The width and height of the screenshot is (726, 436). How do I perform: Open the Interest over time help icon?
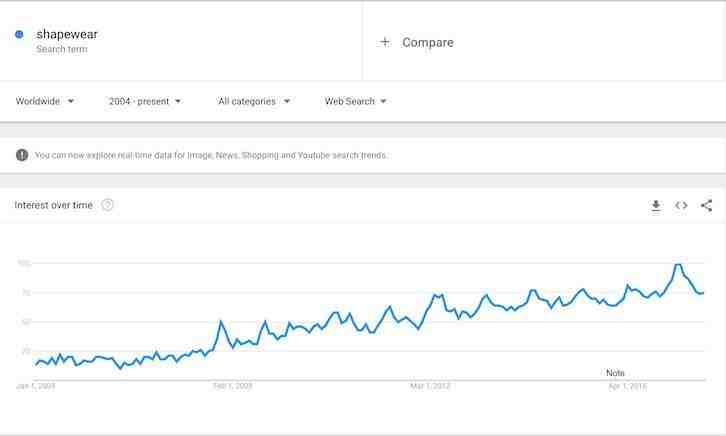(x=107, y=205)
